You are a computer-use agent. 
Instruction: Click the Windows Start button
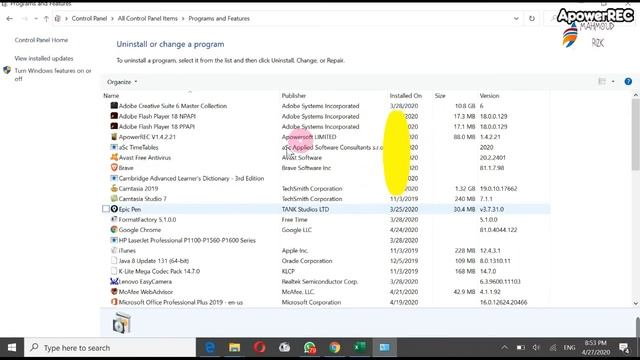click(x=12, y=347)
